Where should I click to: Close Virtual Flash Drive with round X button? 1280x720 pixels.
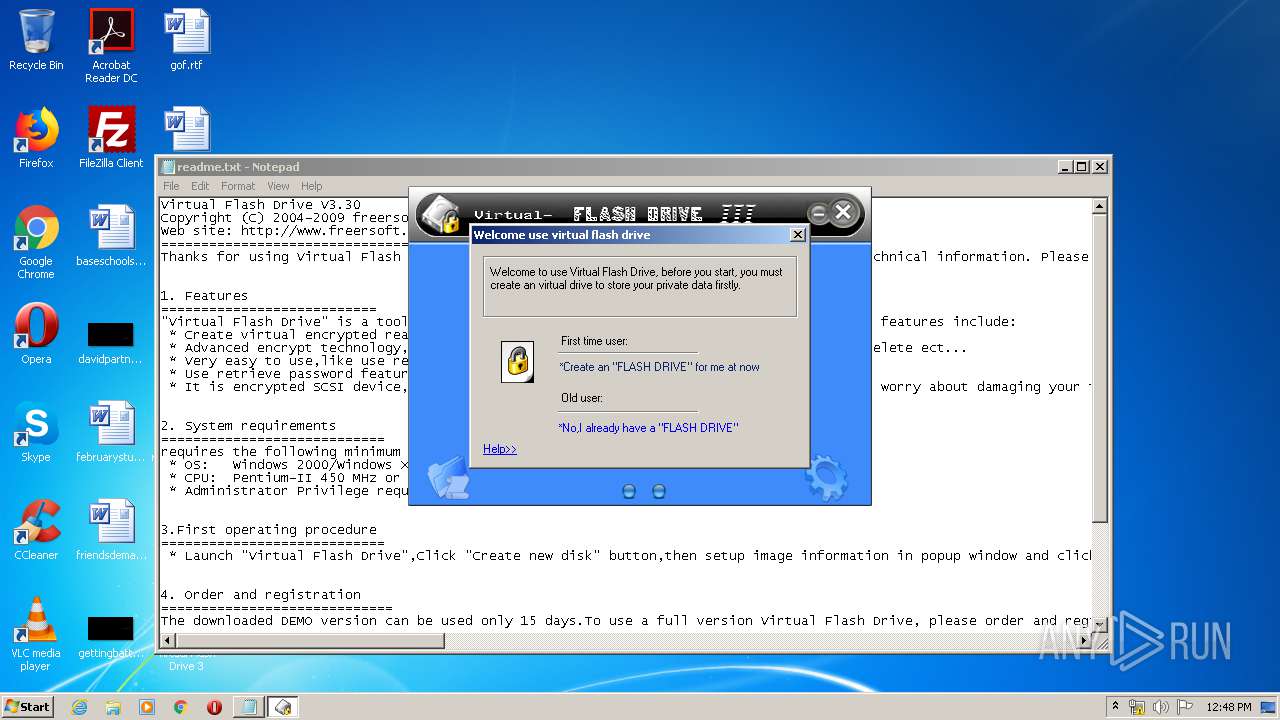click(843, 212)
